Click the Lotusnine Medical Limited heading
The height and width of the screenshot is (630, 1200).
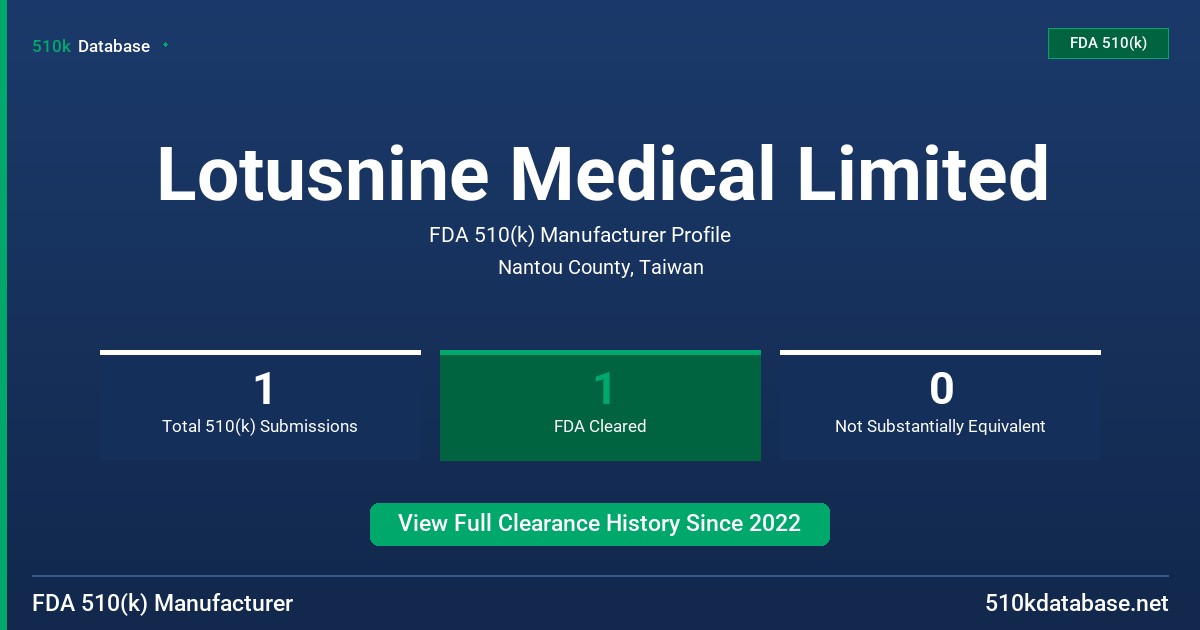[x=603, y=174]
